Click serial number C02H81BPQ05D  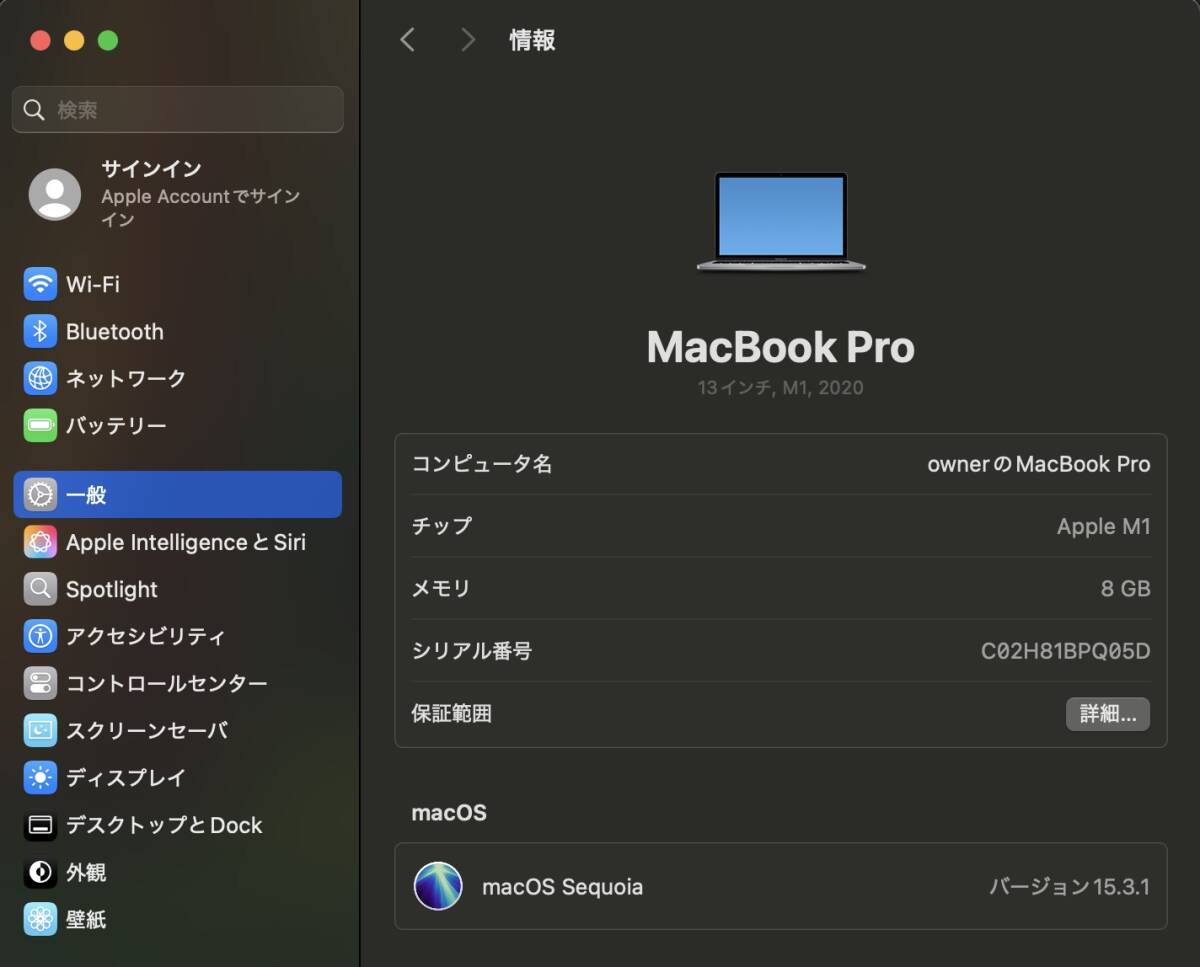tap(1066, 652)
